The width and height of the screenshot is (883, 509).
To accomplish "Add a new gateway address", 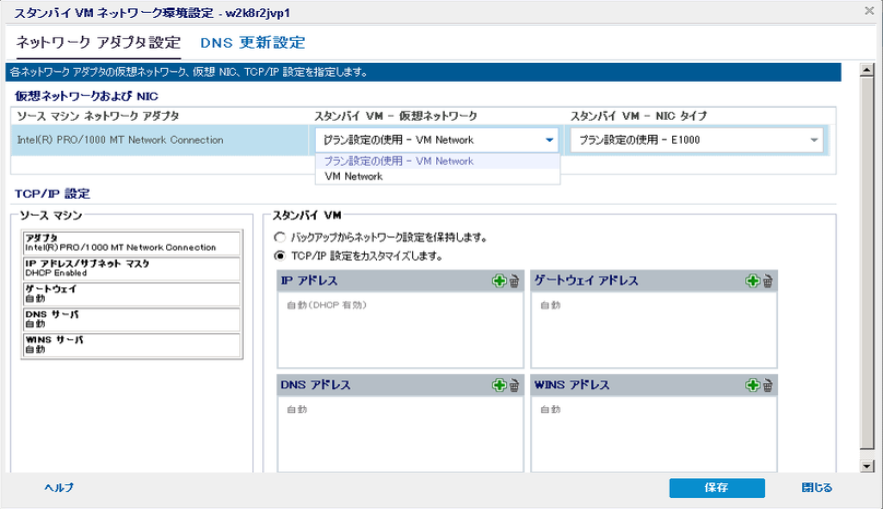I will click(752, 280).
